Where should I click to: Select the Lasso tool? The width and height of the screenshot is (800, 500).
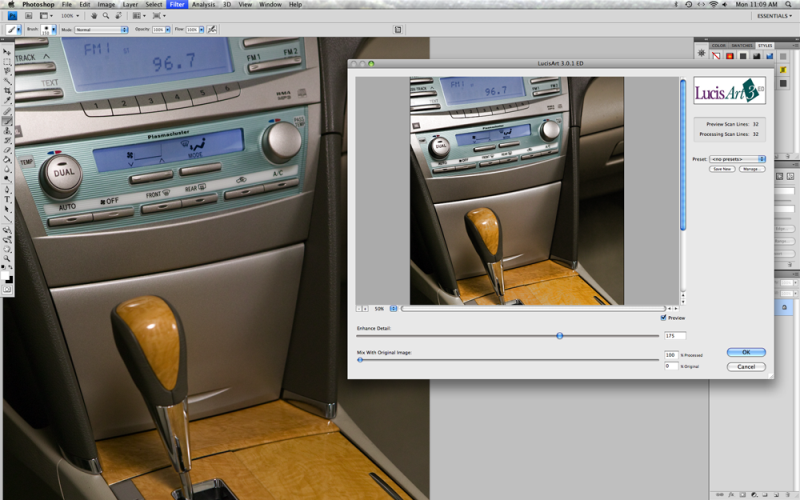click(x=7, y=71)
